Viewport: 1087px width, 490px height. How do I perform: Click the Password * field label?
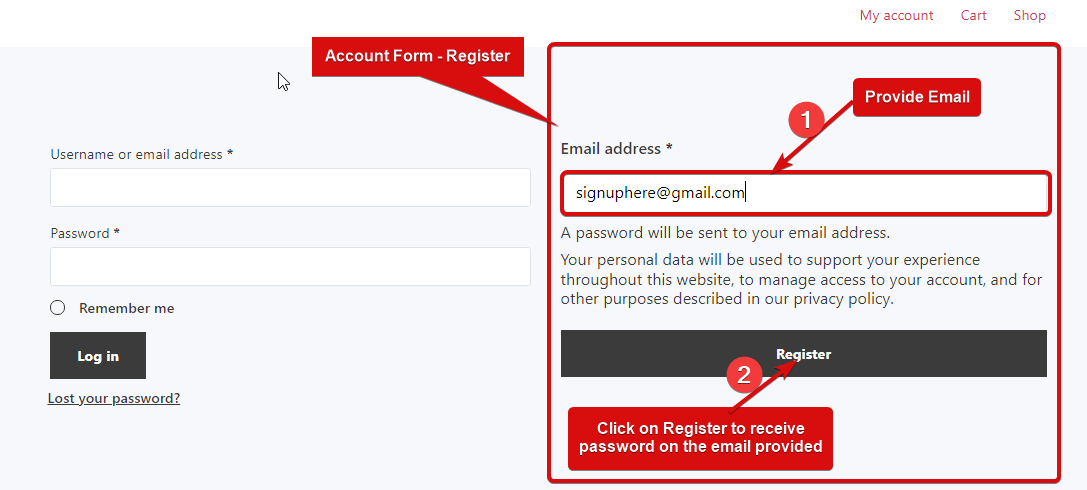click(x=85, y=233)
